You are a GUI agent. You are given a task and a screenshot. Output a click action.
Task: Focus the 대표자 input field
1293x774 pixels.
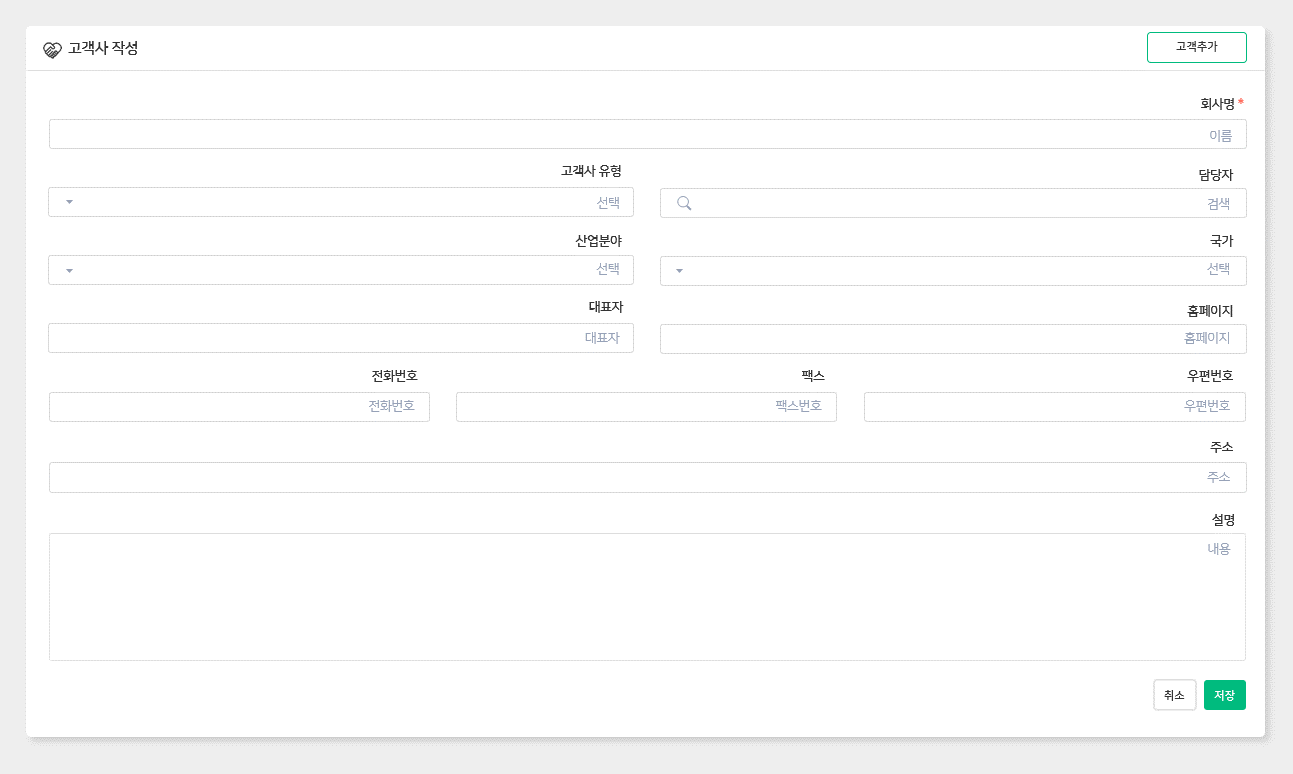(x=341, y=338)
